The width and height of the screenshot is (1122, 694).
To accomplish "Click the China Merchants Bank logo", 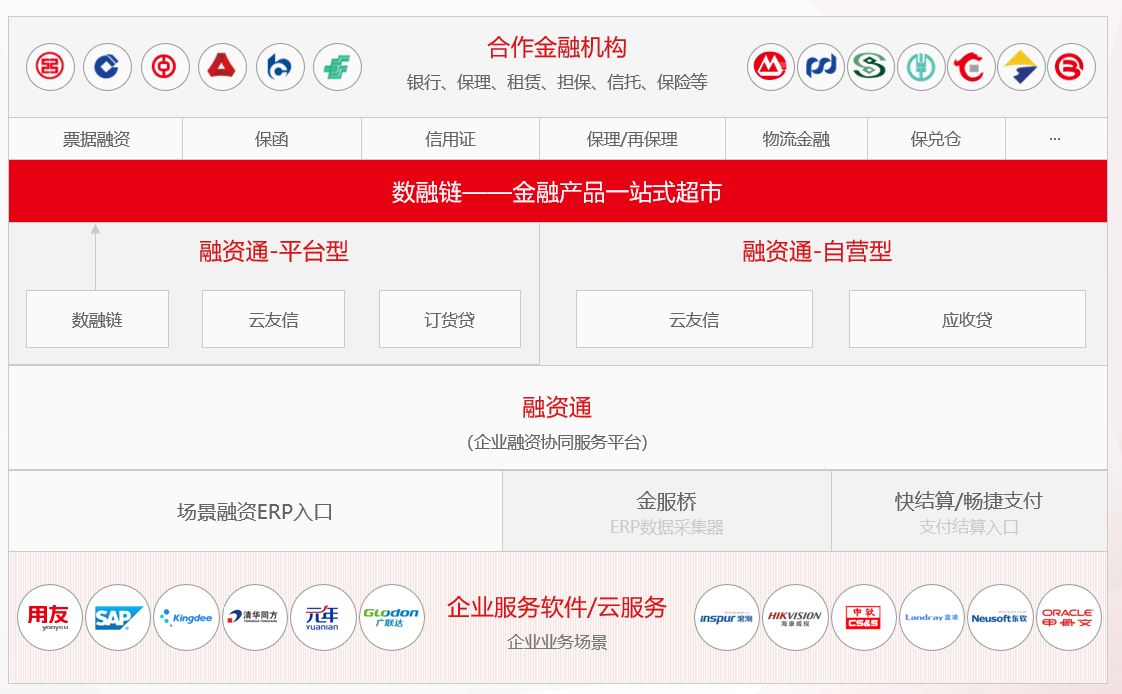I will (x=771, y=67).
